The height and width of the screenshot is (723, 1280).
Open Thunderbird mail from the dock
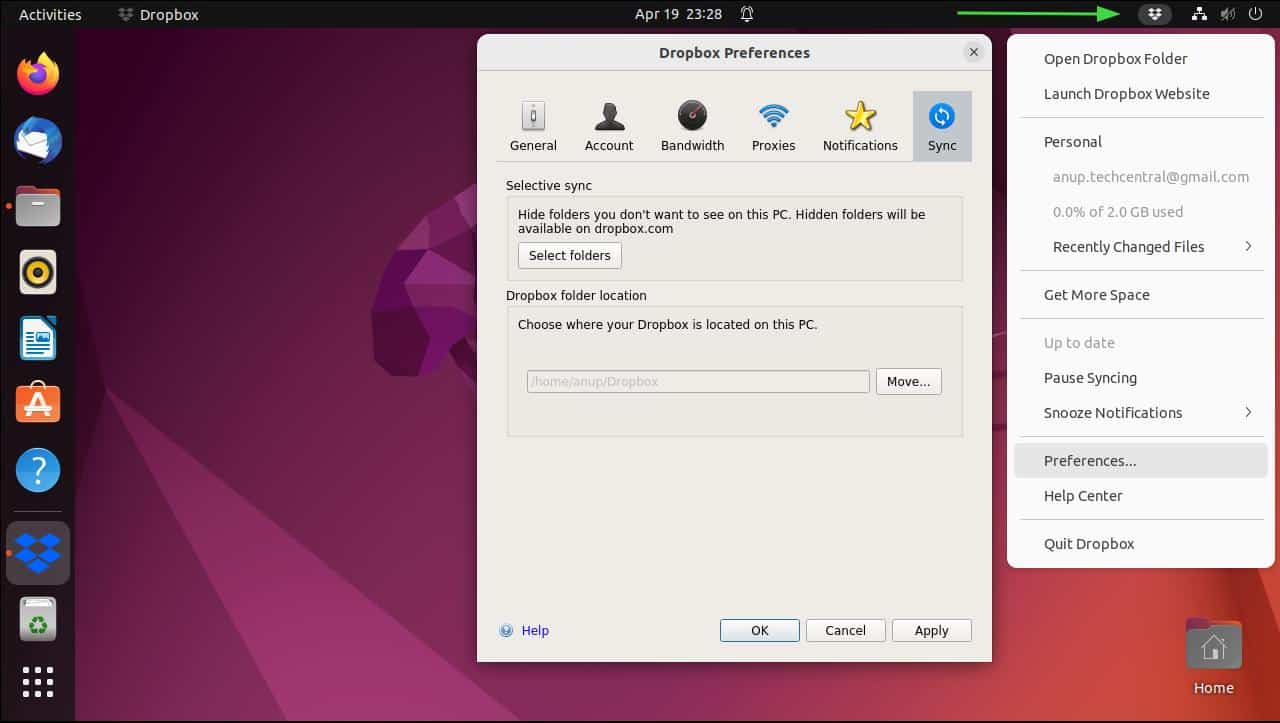pyautogui.click(x=38, y=140)
